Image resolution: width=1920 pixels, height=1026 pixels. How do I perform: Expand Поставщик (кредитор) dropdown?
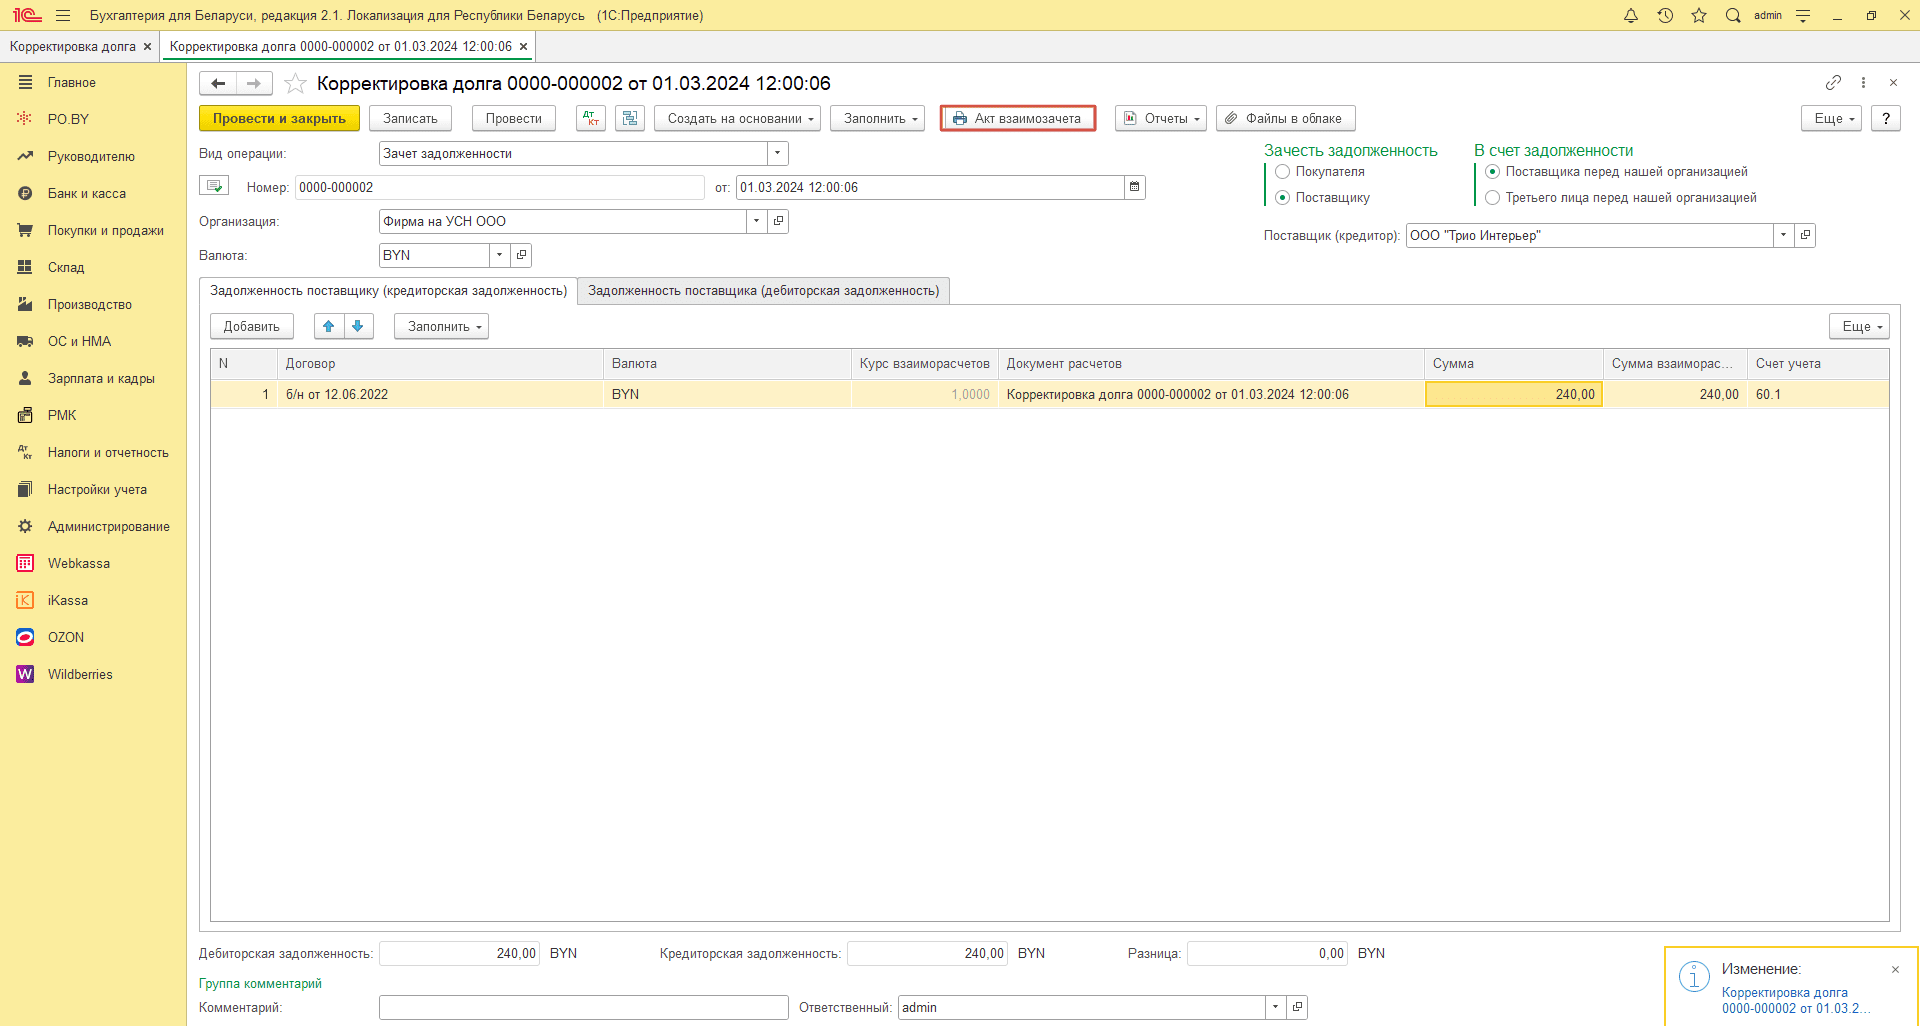(1783, 235)
